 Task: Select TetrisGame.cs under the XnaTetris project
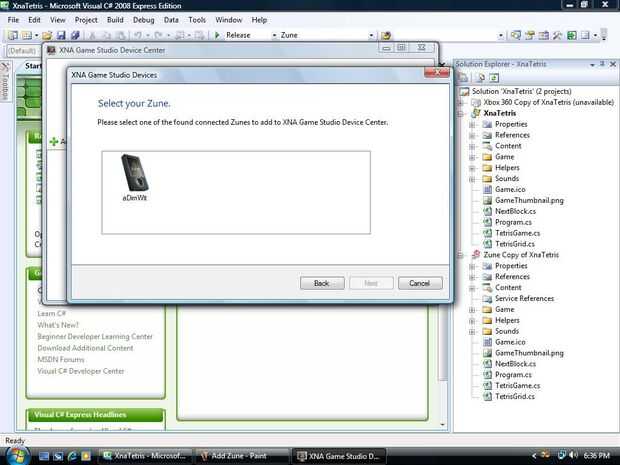pos(517,233)
